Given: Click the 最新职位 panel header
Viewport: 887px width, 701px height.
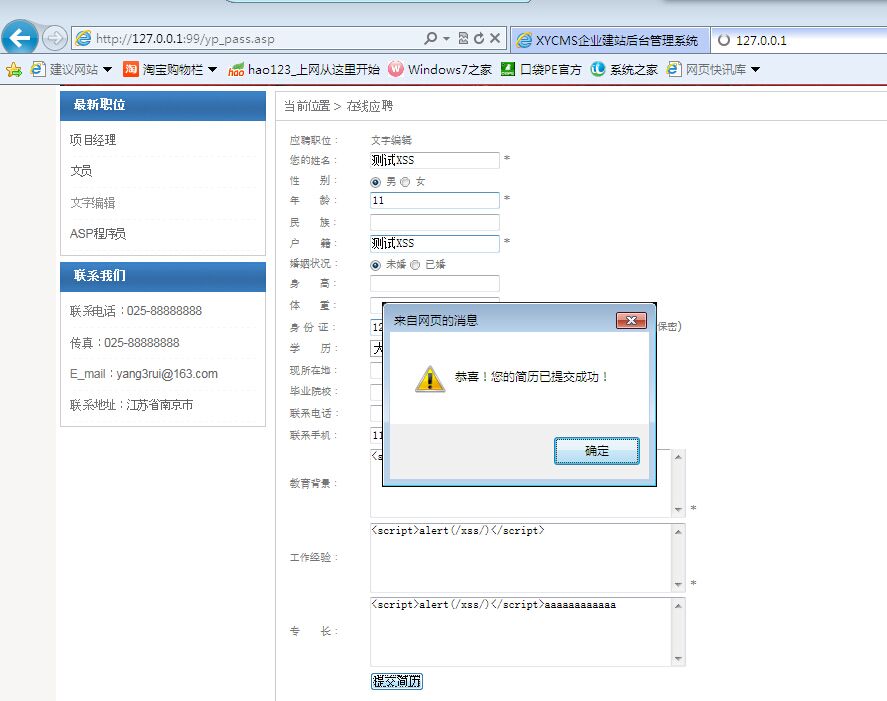Looking at the screenshot, I should coord(163,105).
